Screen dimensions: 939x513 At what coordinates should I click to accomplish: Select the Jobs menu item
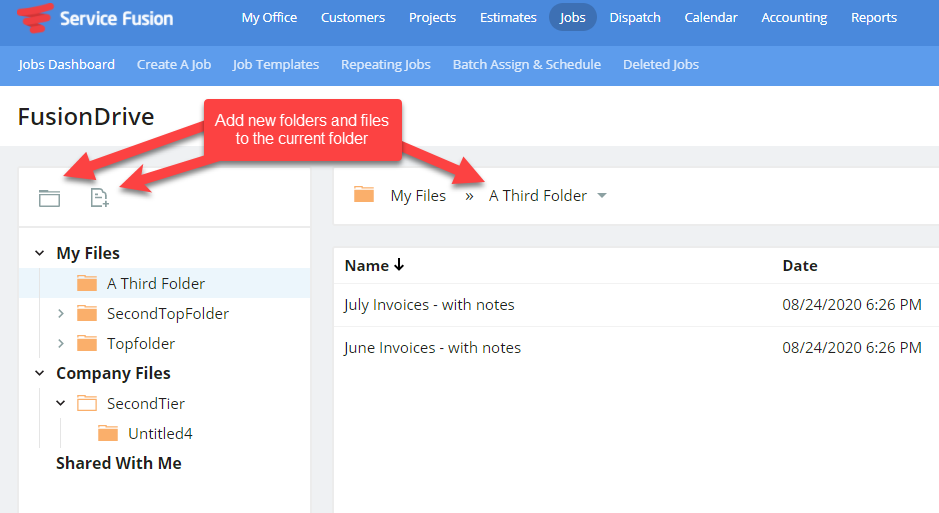tap(573, 17)
